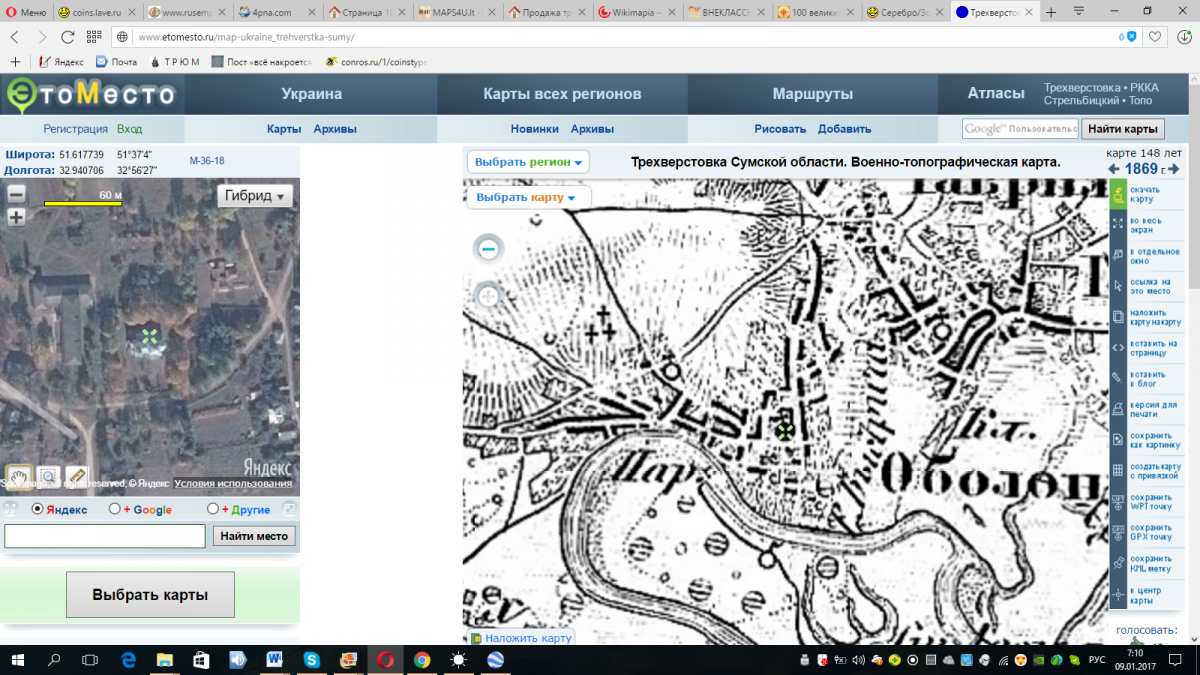Click the large 'Выбрать карты' button
Viewport: 1200px width, 675px height.
coord(150,595)
